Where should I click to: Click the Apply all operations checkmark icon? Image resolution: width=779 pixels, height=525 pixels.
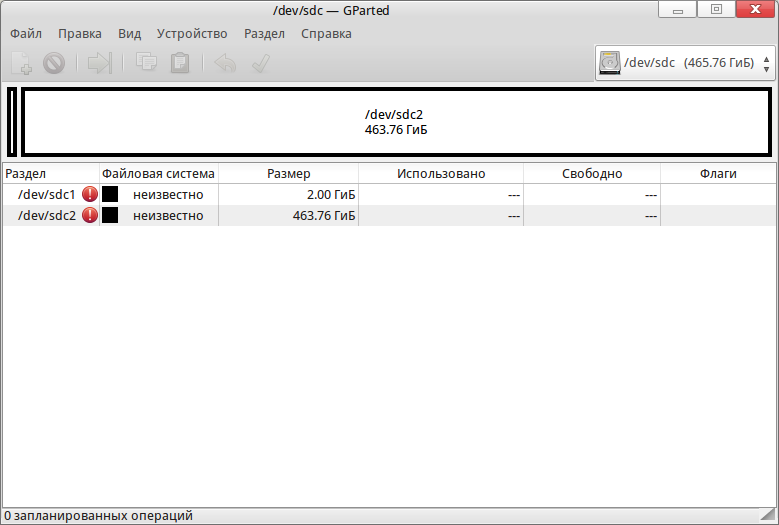click(261, 63)
